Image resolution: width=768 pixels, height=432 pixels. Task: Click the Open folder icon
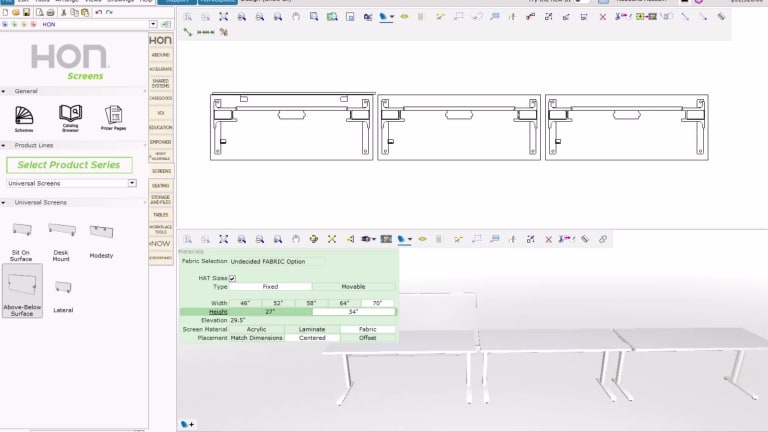click(x=16, y=12)
